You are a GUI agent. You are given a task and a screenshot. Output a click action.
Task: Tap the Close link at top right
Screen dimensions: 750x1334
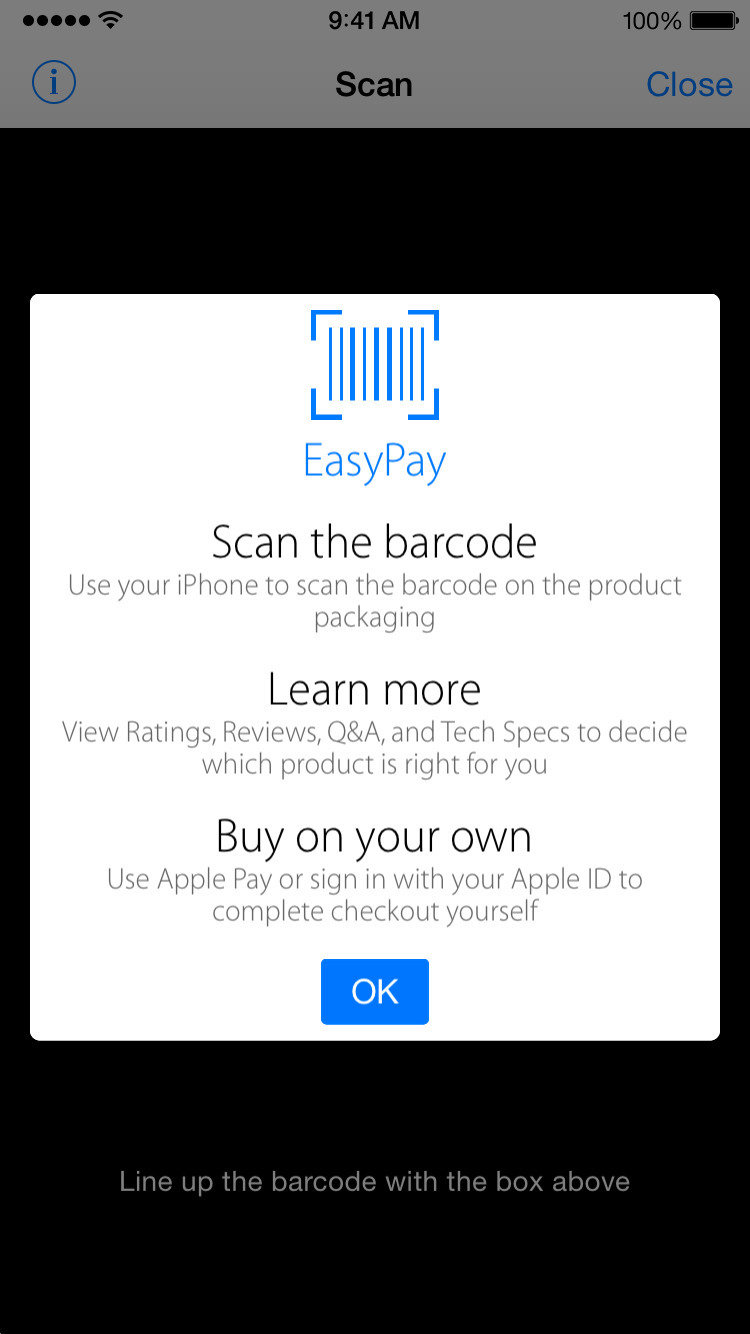coord(689,85)
